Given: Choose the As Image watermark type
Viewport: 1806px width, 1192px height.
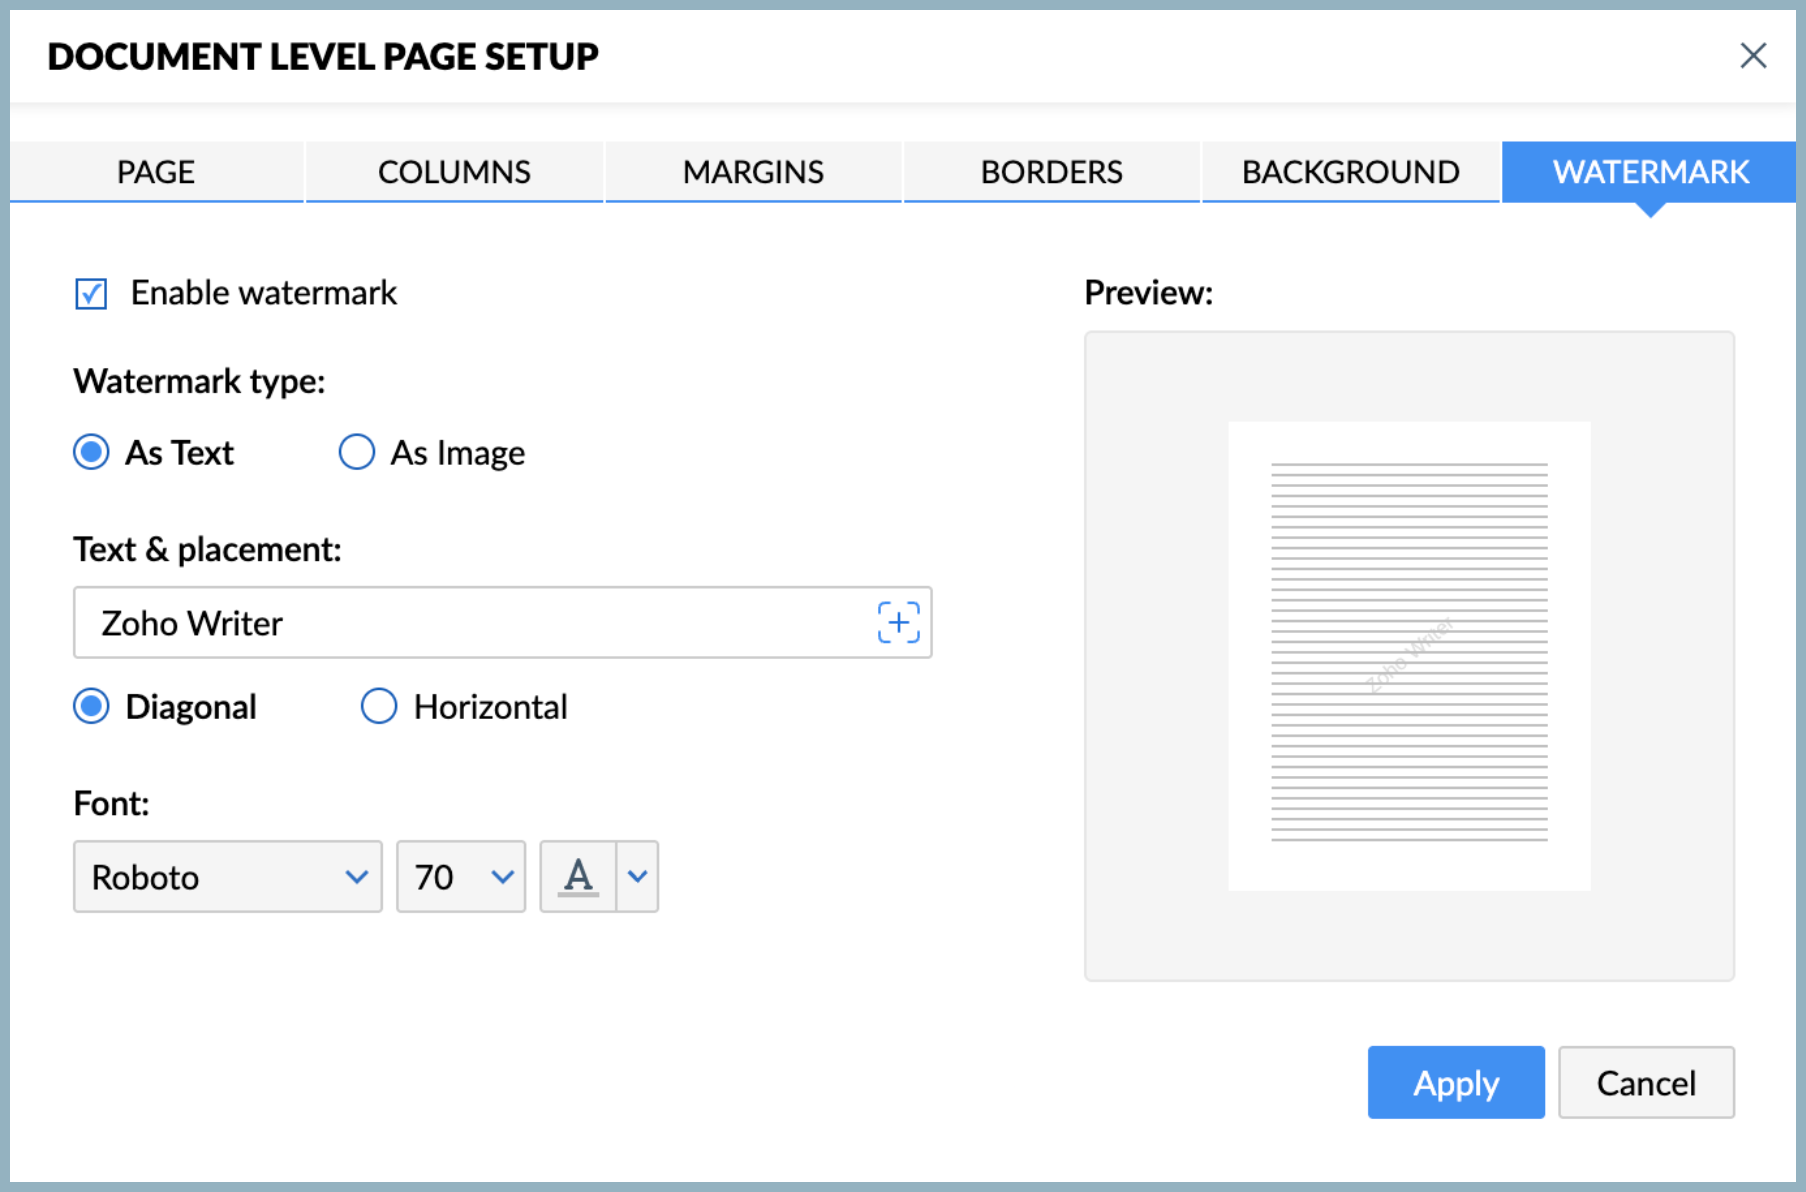Looking at the screenshot, I should [x=357, y=452].
